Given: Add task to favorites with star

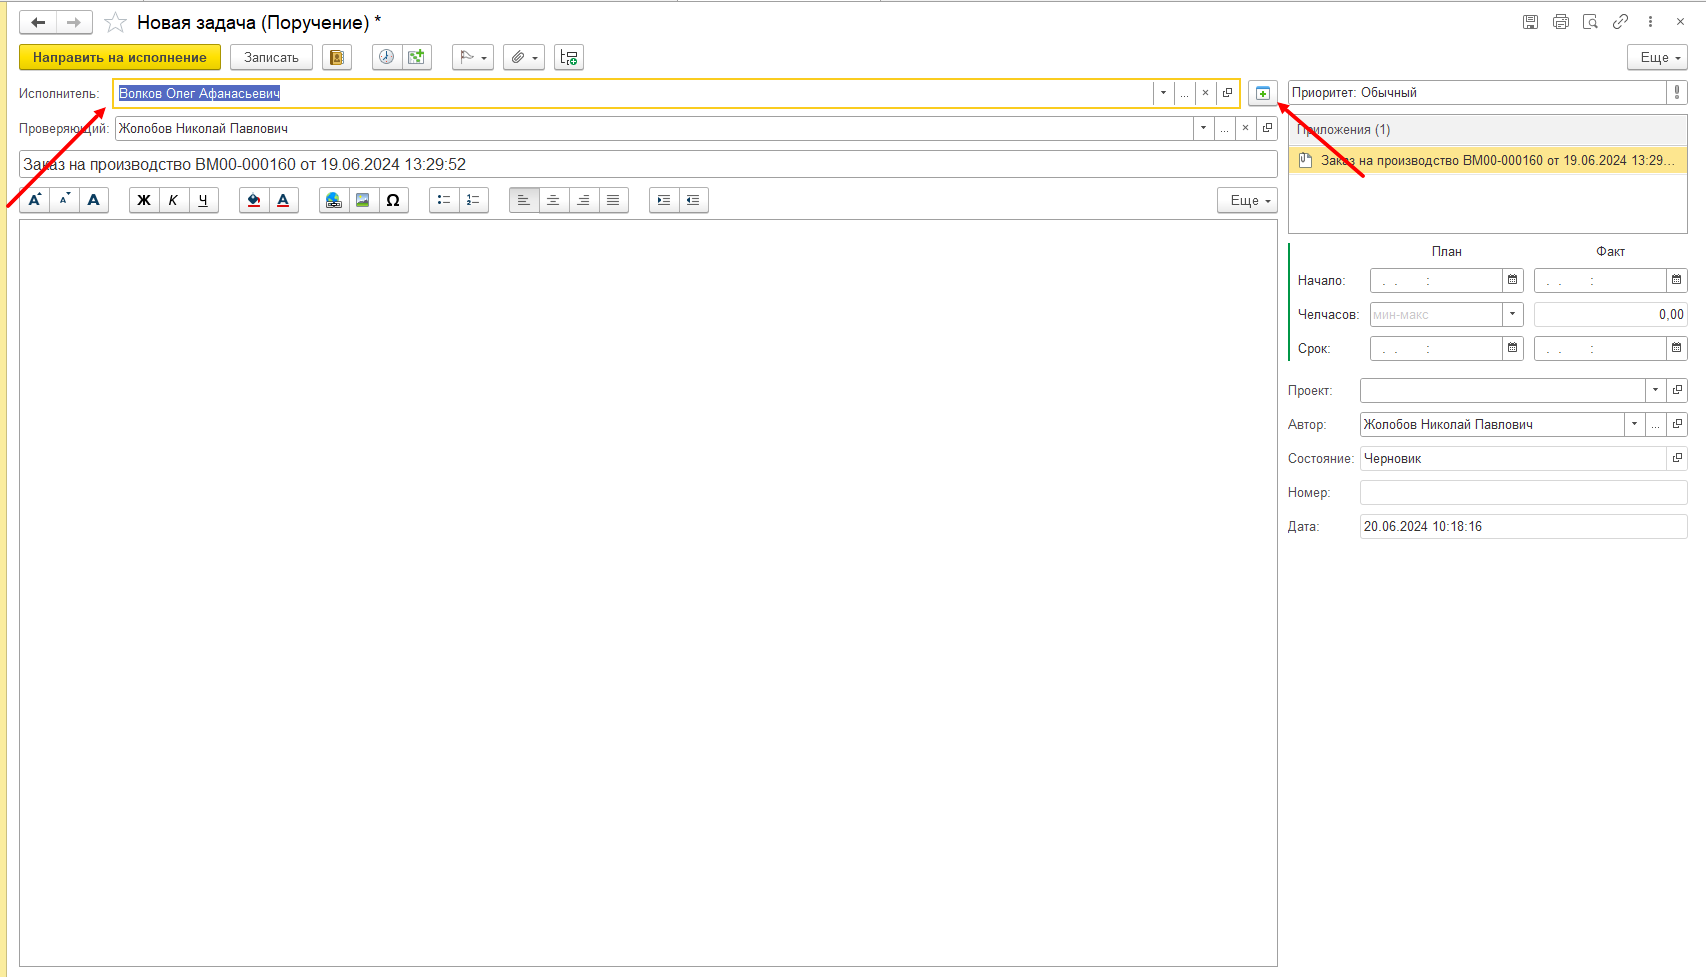Looking at the screenshot, I should click(116, 22).
